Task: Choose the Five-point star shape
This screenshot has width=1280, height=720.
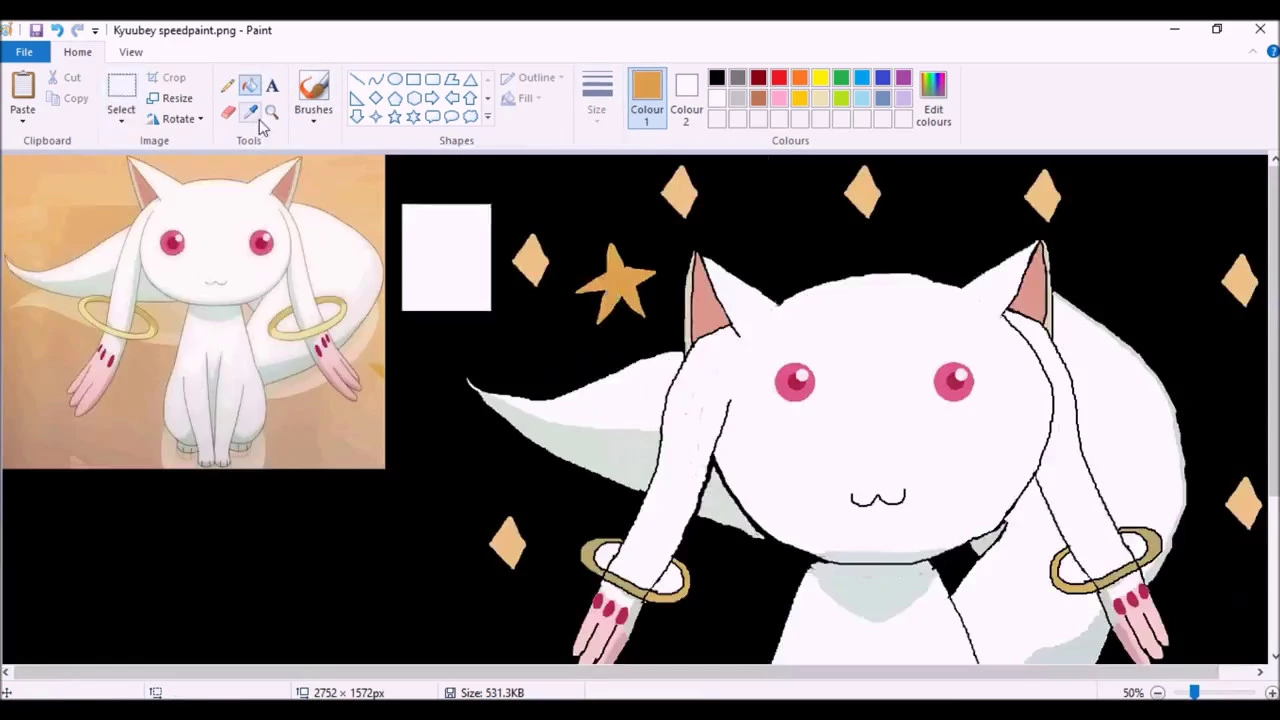Action: [x=395, y=117]
